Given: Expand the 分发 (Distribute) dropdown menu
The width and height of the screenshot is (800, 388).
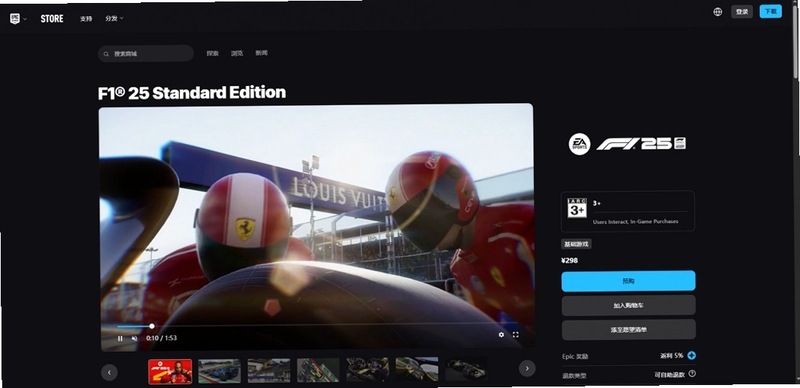Looking at the screenshot, I should coord(114,18).
